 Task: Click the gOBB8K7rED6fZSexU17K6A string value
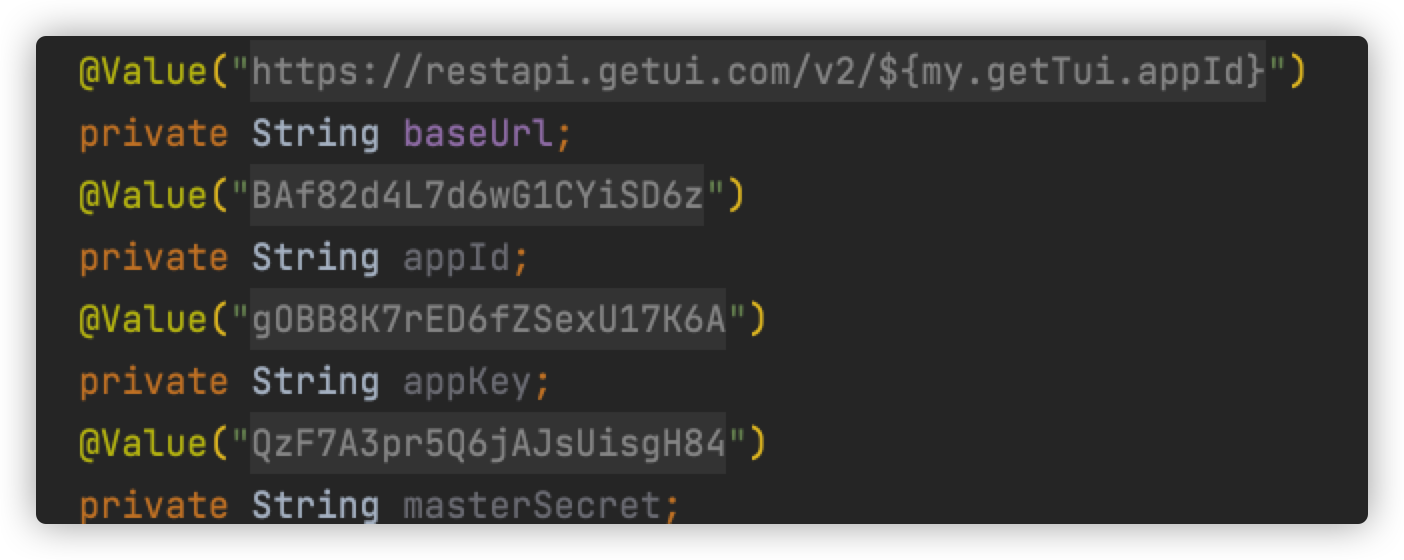(x=488, y=320)
